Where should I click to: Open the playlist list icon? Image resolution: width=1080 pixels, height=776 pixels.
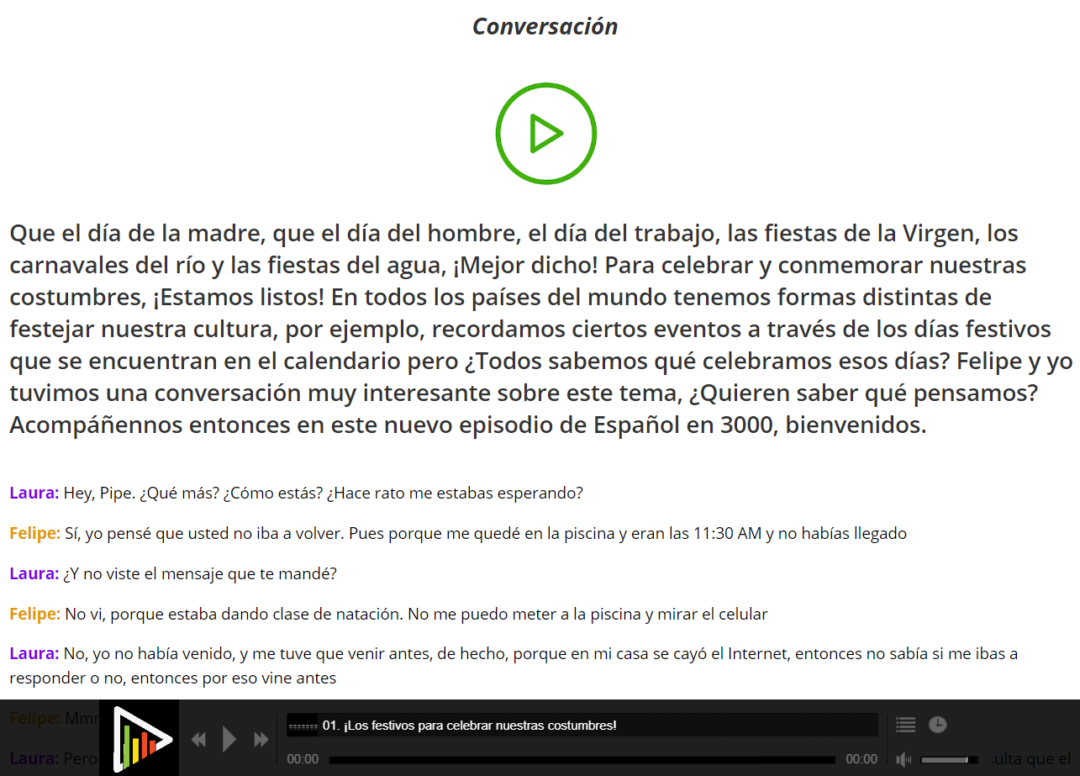pyautogui.click(x=905, y=725)
